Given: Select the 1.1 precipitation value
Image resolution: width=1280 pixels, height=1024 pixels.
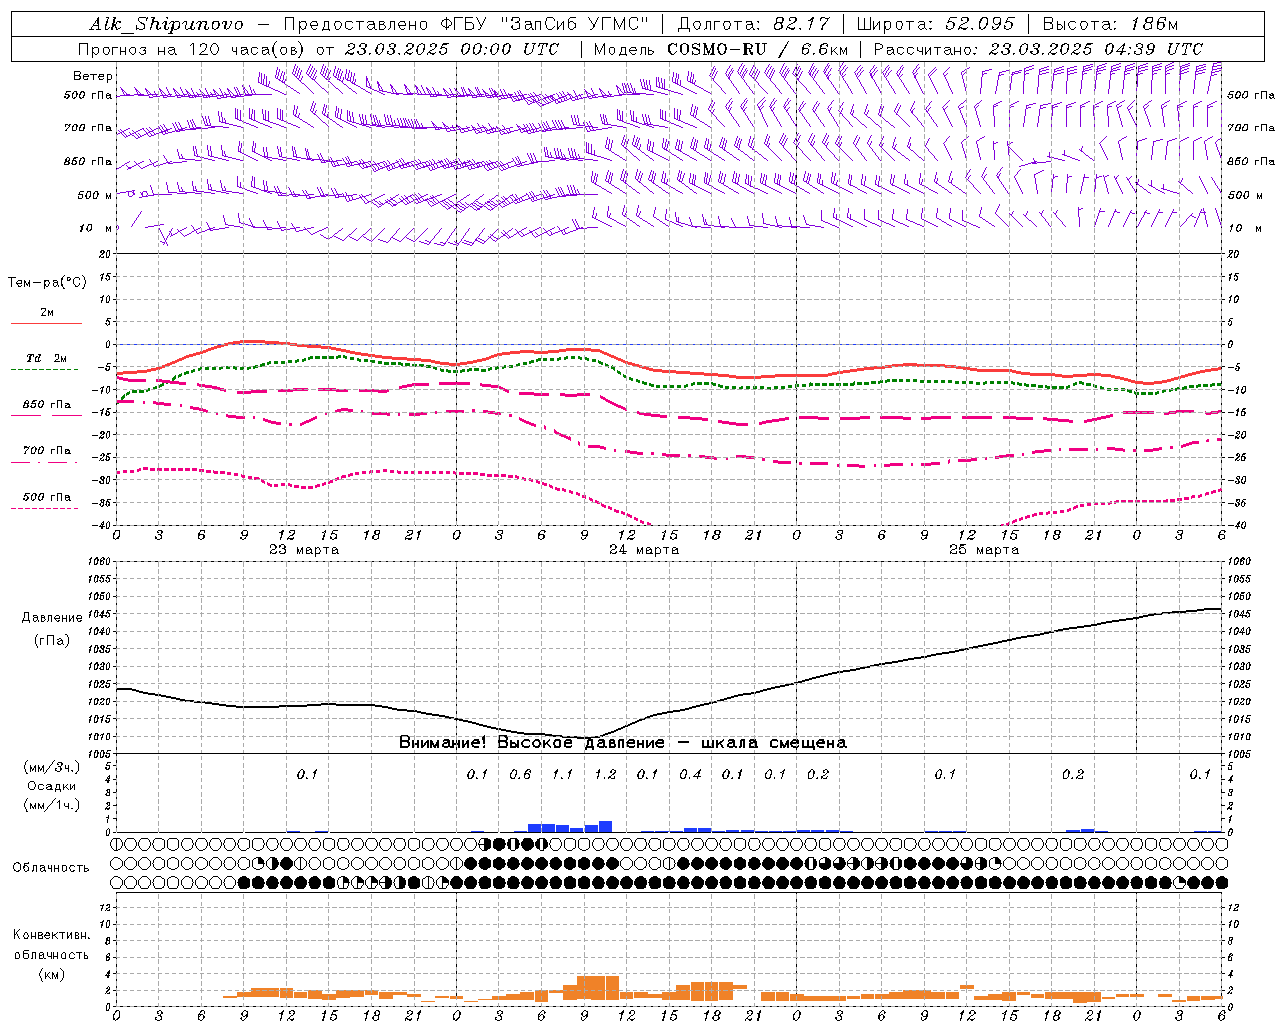Looking at the screenshot, I should click(563, 775).
